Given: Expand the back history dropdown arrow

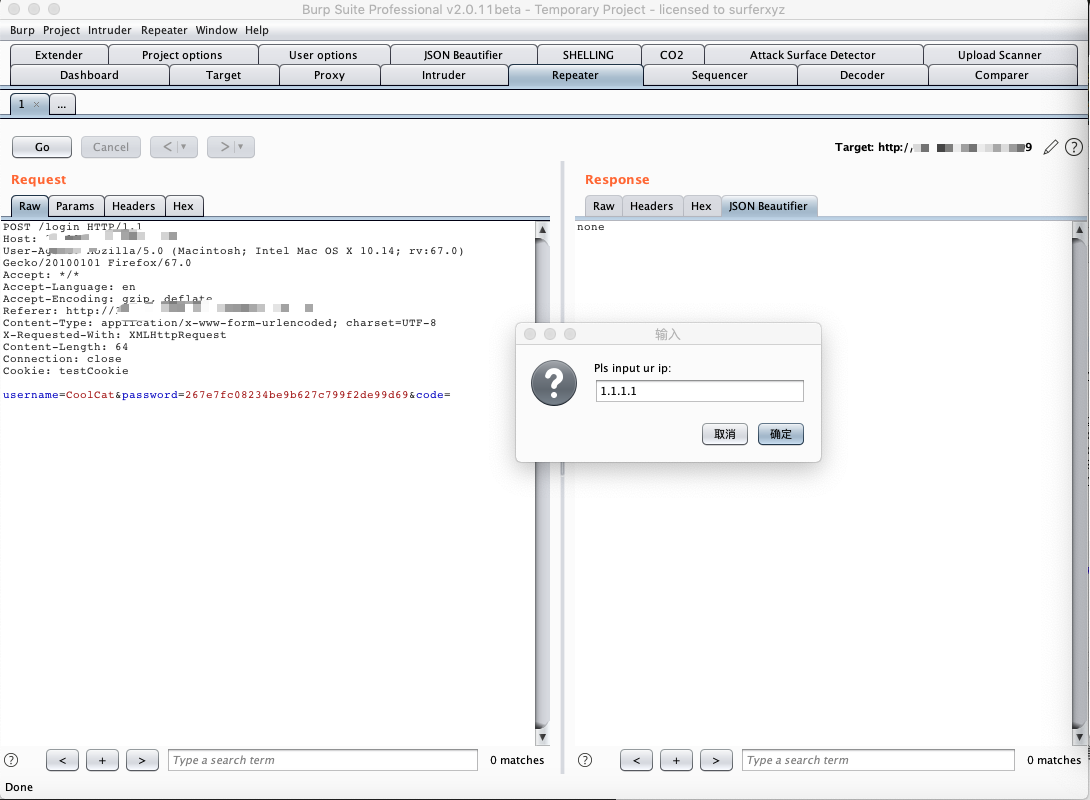Looking at the screenshot, I should point(184,147).
